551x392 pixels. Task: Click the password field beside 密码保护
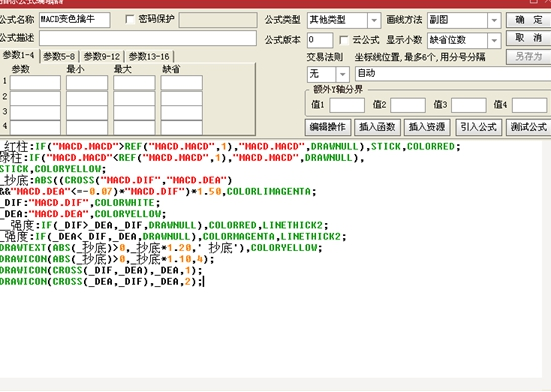(x=218, y=20)
